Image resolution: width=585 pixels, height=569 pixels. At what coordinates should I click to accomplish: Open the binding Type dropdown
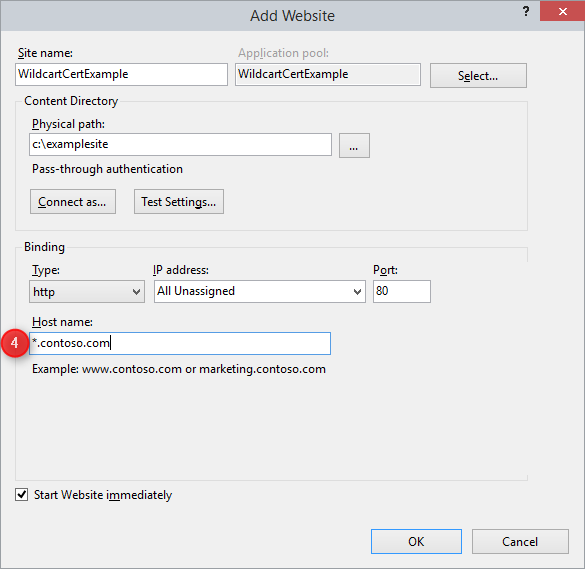coord(87,291)
